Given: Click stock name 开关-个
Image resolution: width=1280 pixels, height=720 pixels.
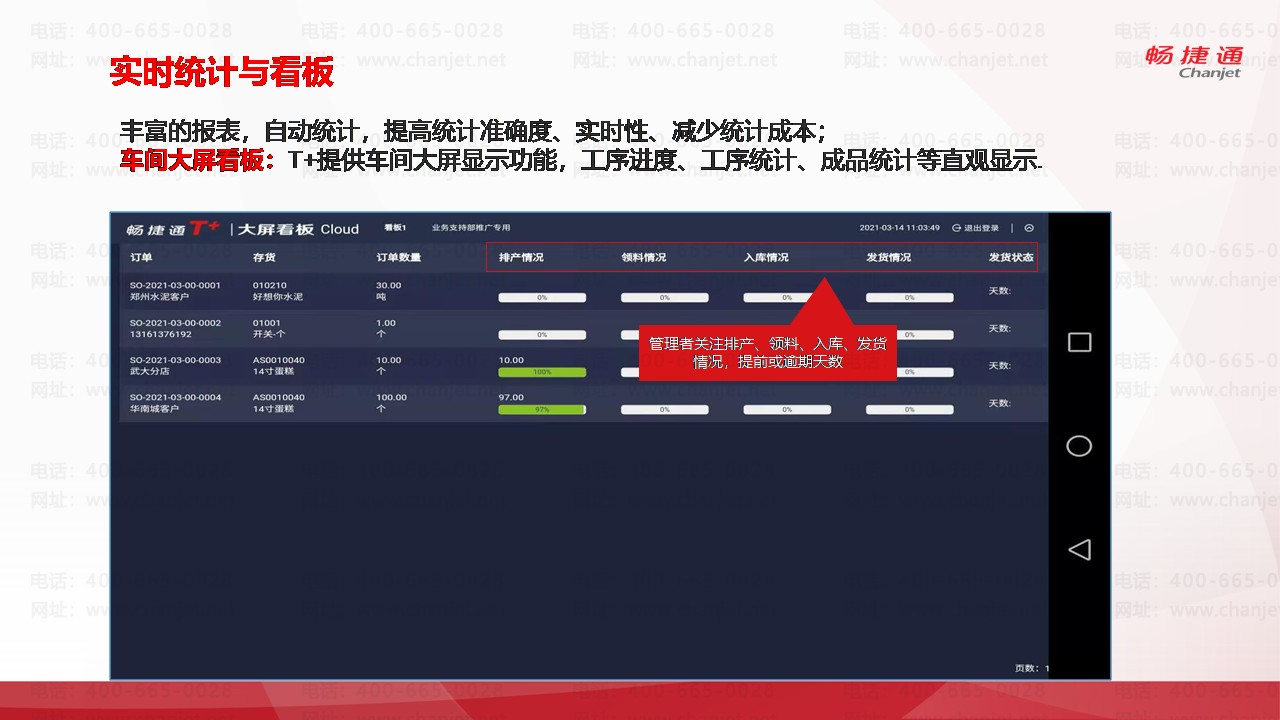Looking at the screenshot, I should point(269,335).
